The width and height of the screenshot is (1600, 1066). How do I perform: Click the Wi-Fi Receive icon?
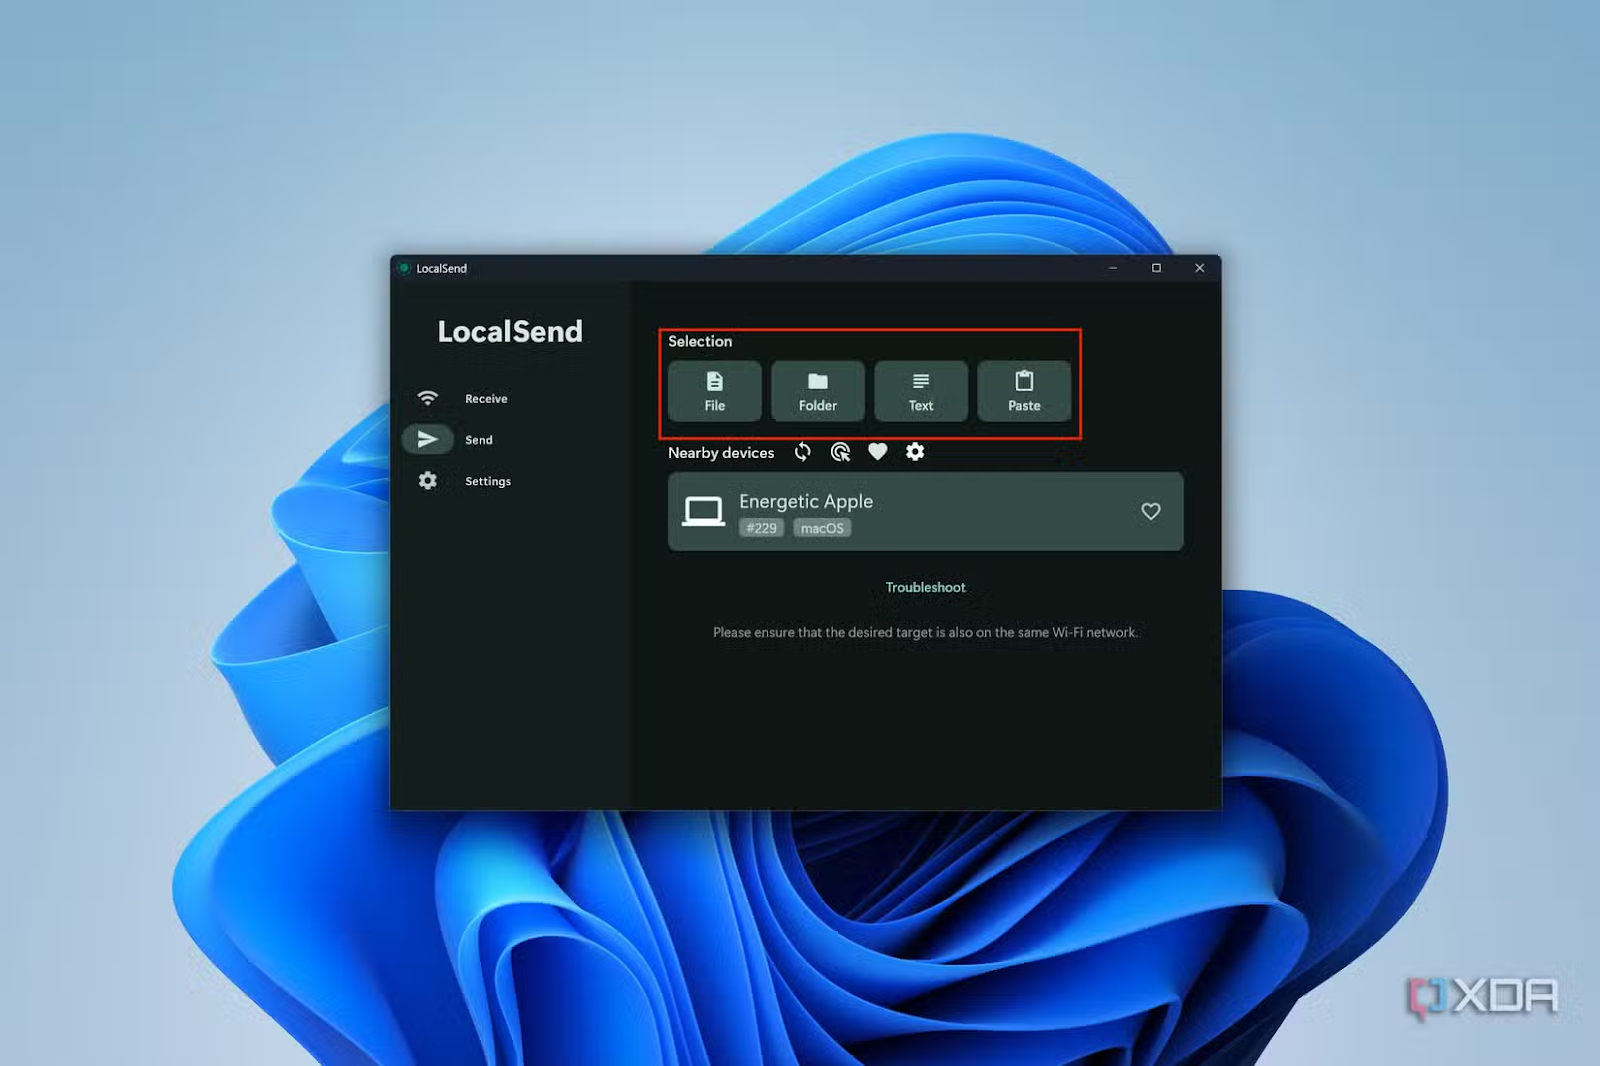[427, 398]
